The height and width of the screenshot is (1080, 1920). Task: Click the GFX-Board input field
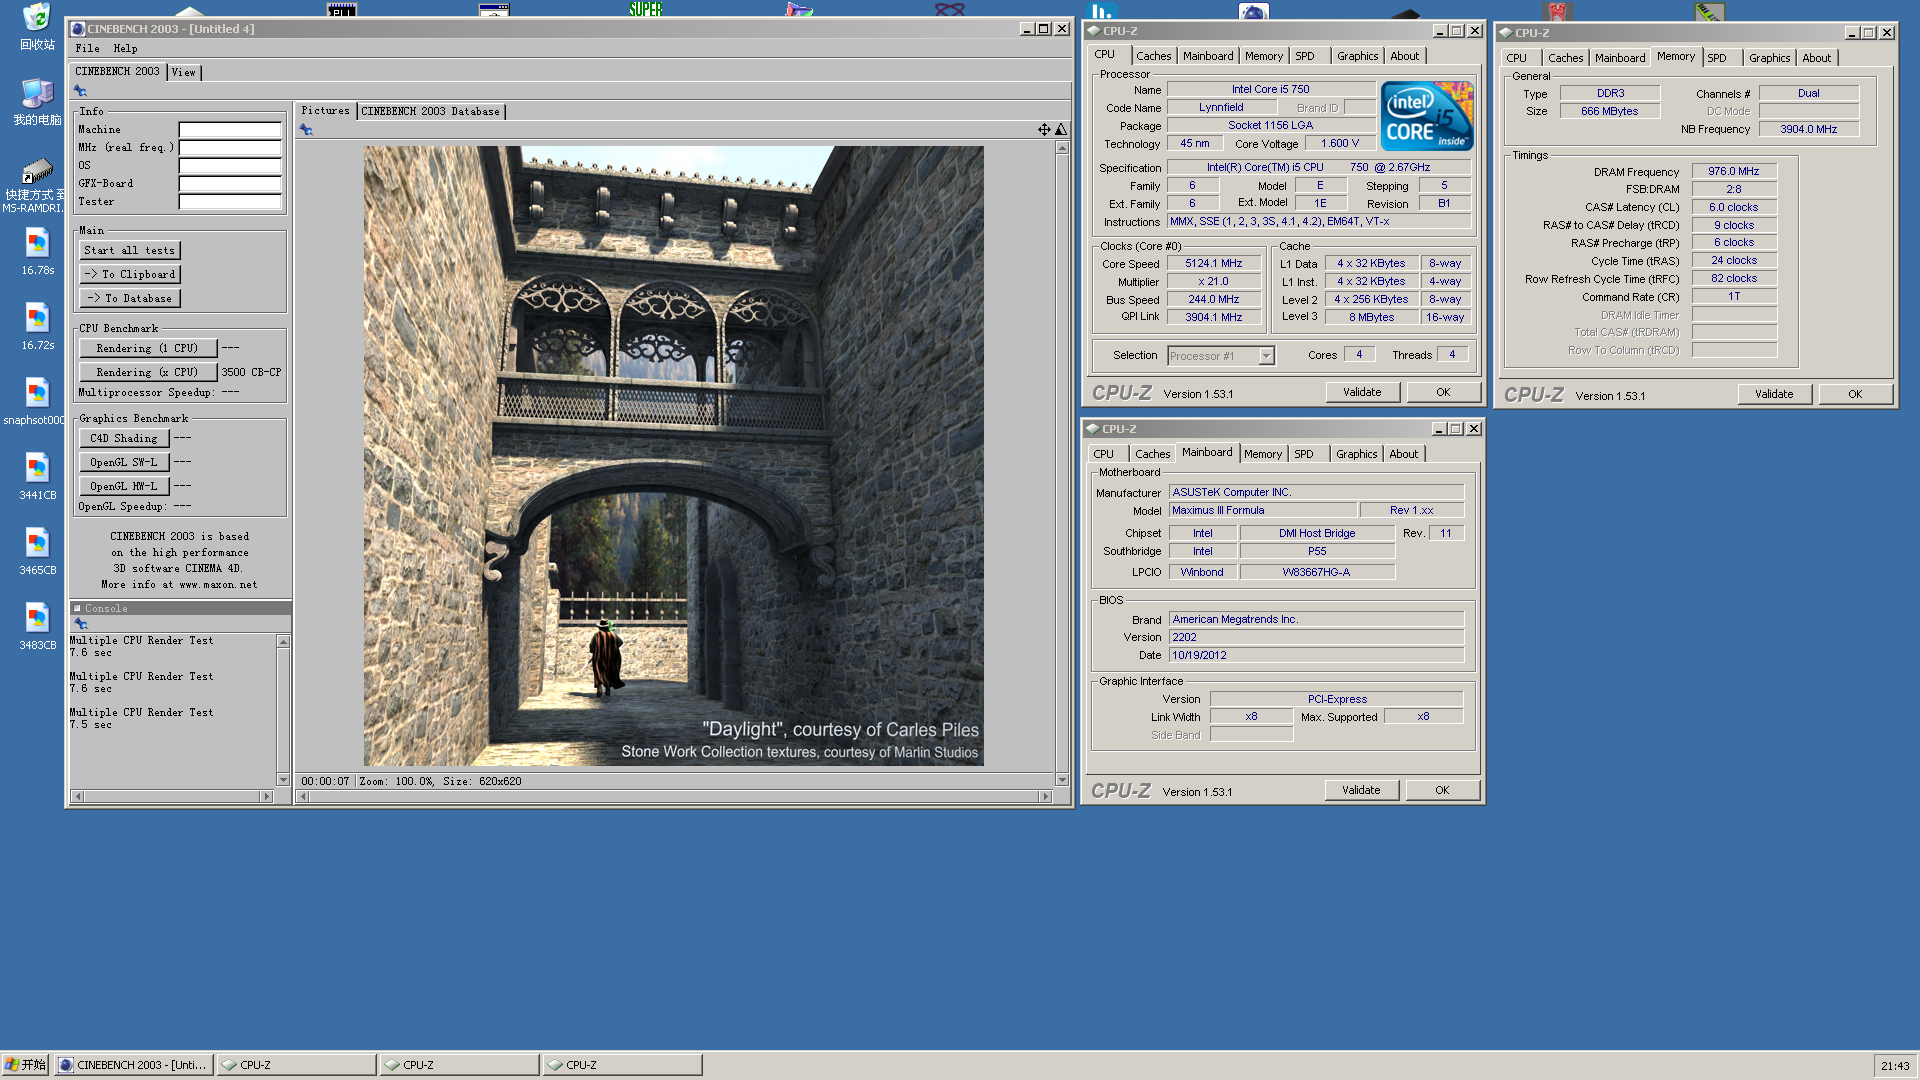click(230, 184)
